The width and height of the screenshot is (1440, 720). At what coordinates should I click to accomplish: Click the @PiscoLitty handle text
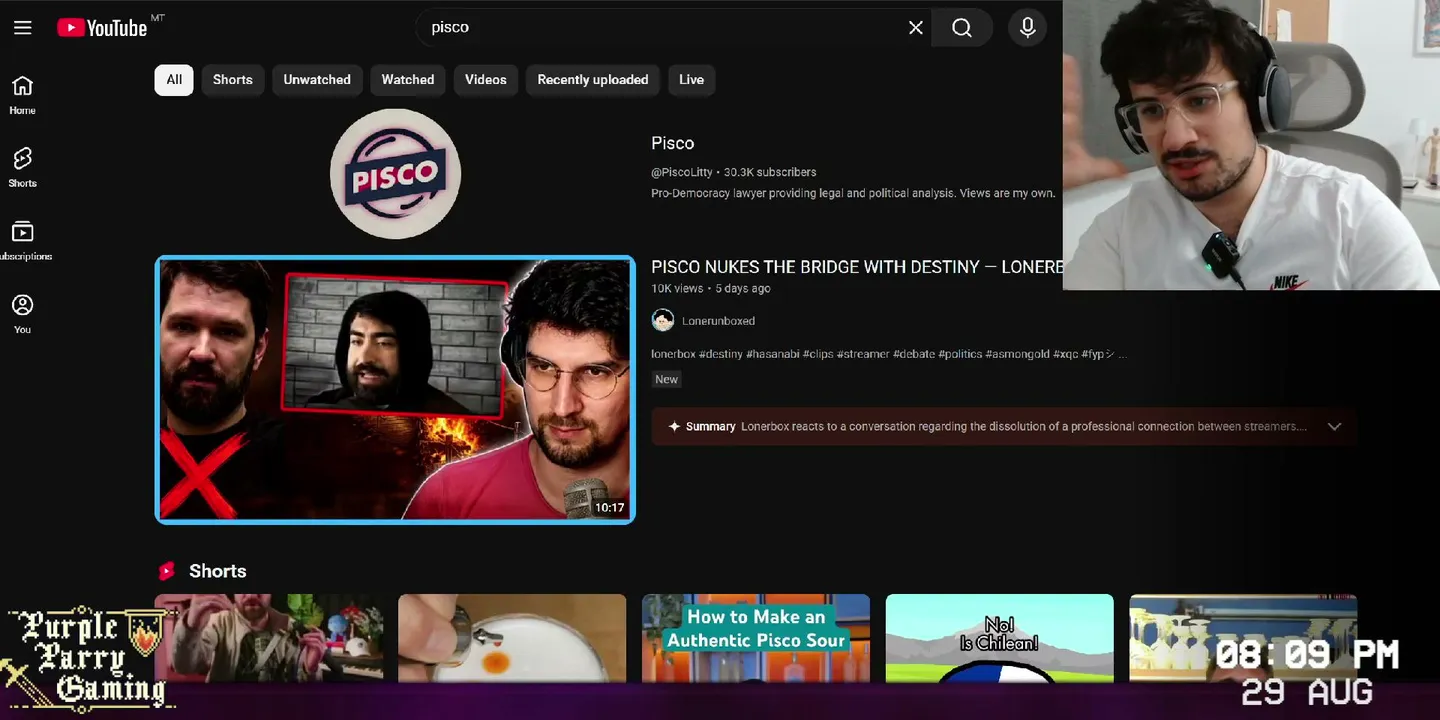682,172
